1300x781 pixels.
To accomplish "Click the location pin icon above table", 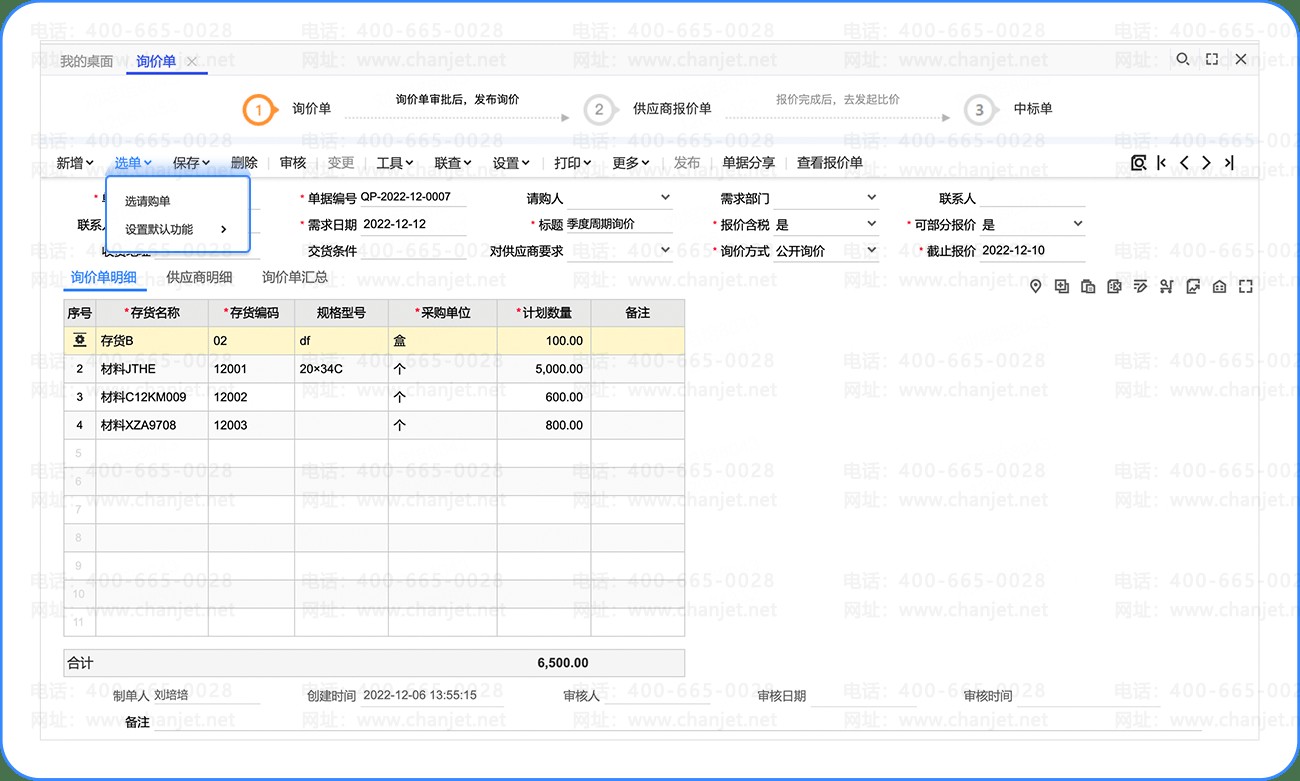I will click(x=1036, y=287).
